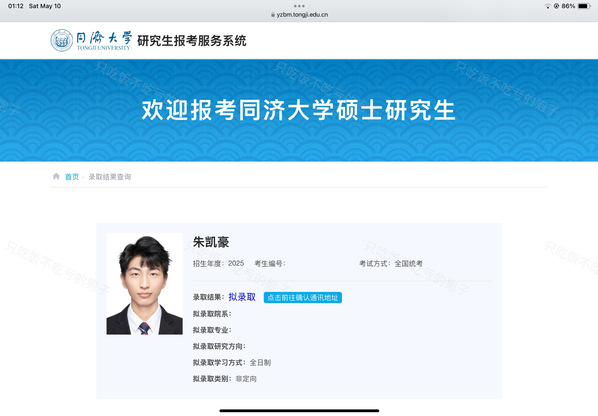Select the 招生年度: 2025 text
This screenshot has width=598, height=416.
[x=219, y=263]
